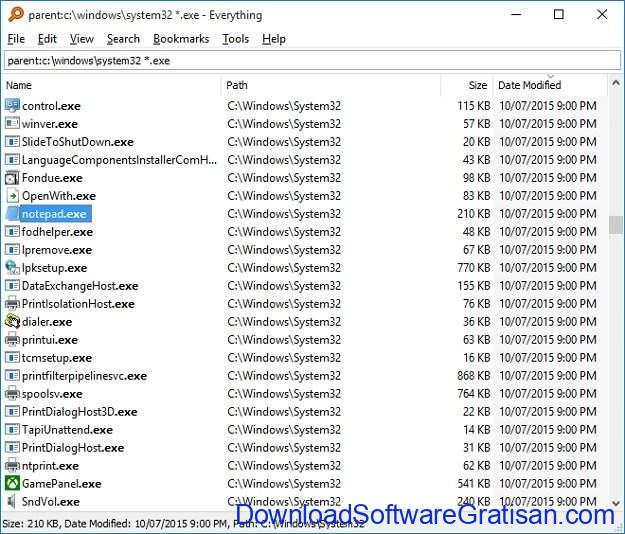625x534 pixels.
Task: Click inside the search query field
Action: [312, 61]
